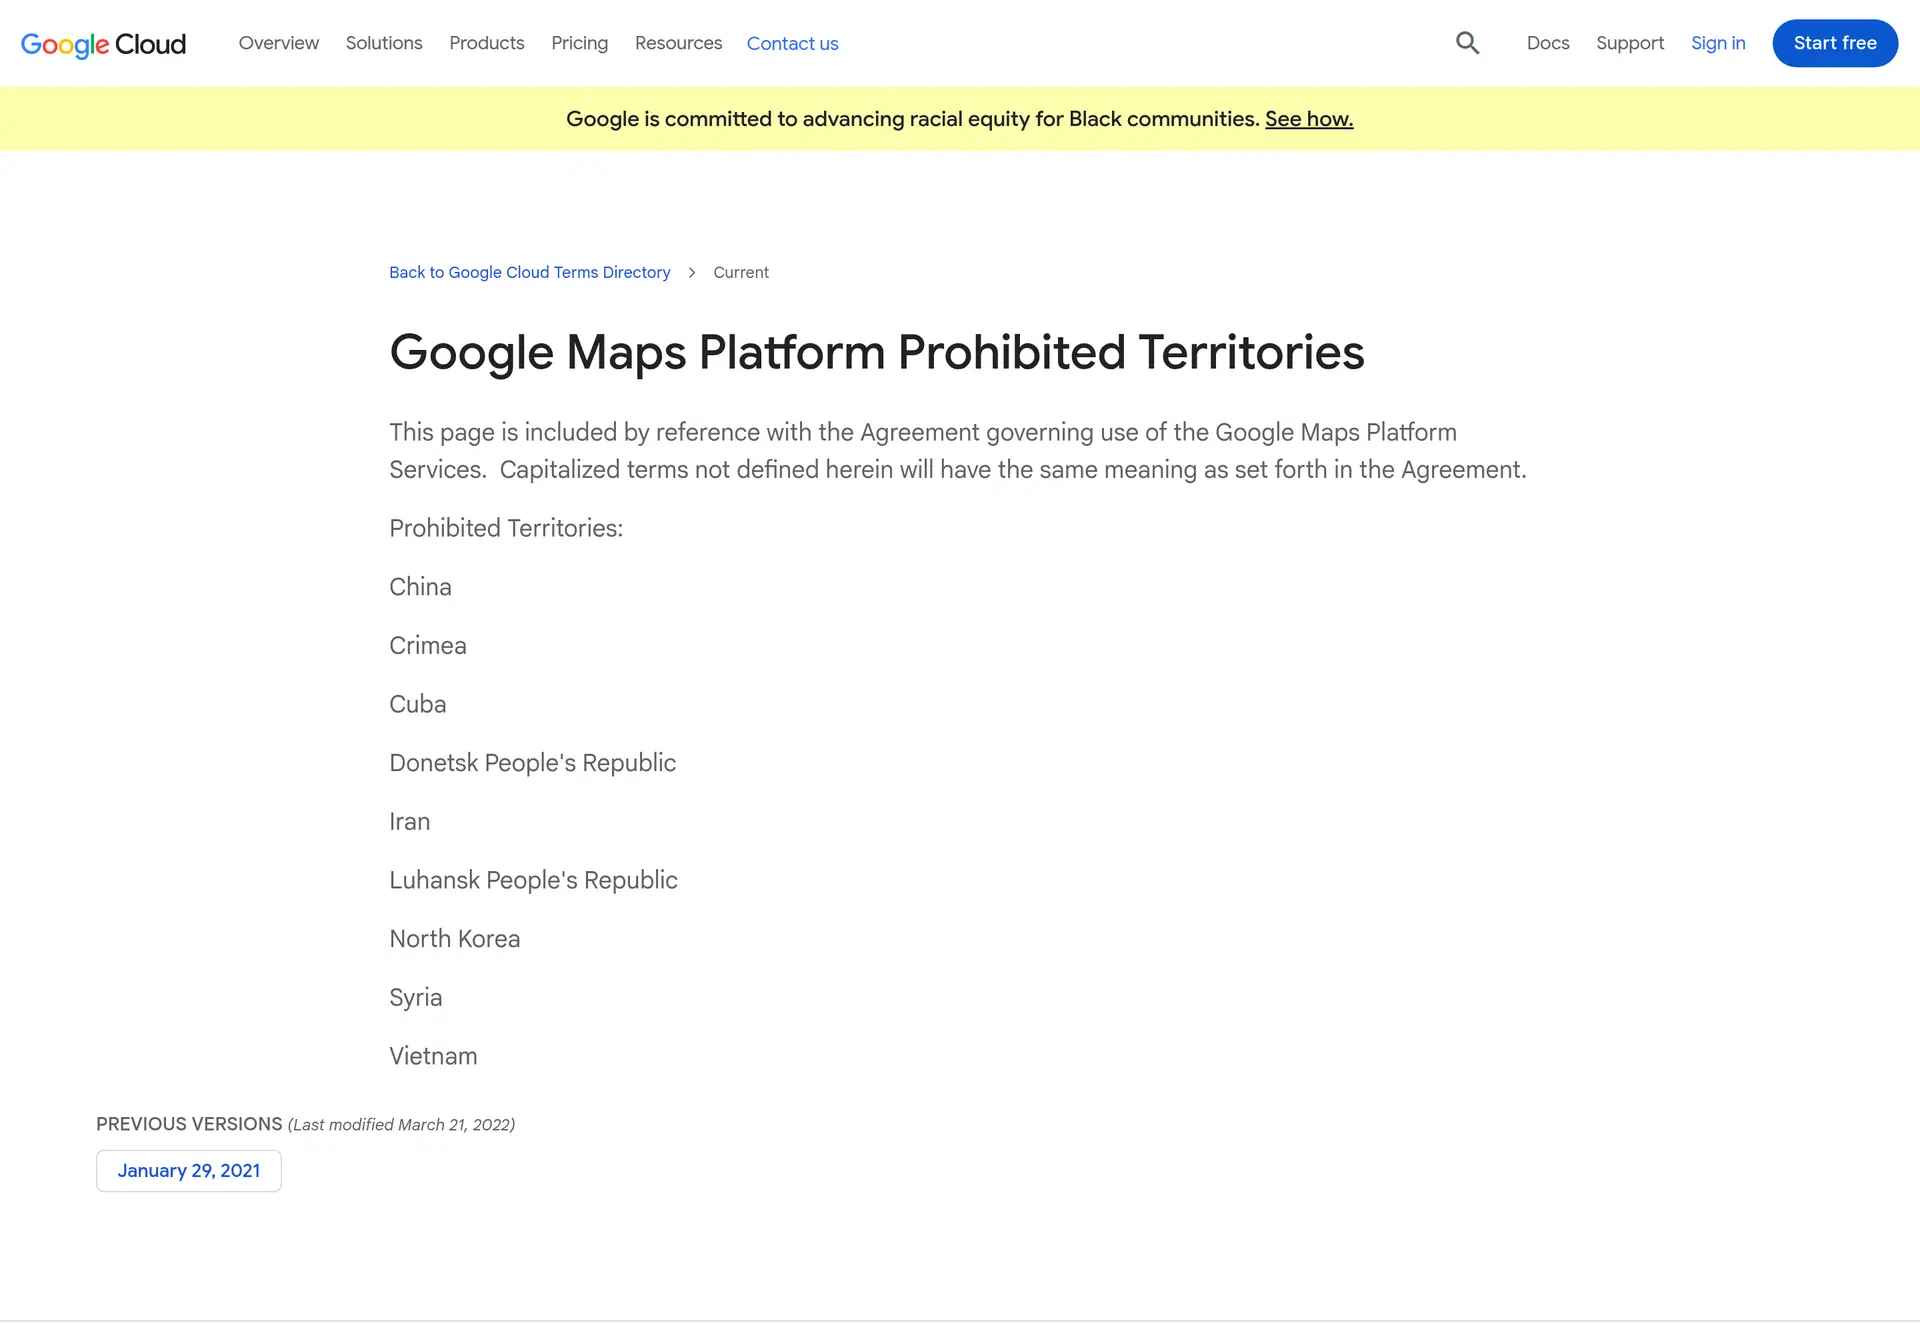Screen dimensions: 1920x1333
Task: Click the Last modified March 21, 2022 note
Action: [x=402, y=1125]
